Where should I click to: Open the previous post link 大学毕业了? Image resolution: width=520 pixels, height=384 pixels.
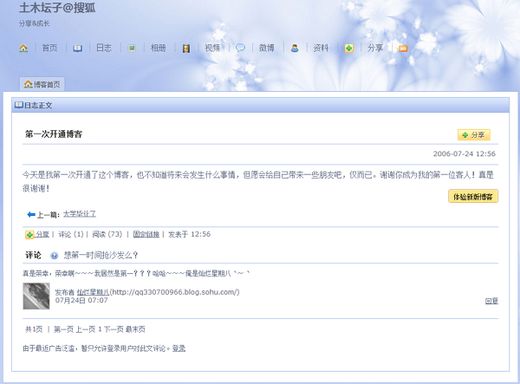[80, 214]
